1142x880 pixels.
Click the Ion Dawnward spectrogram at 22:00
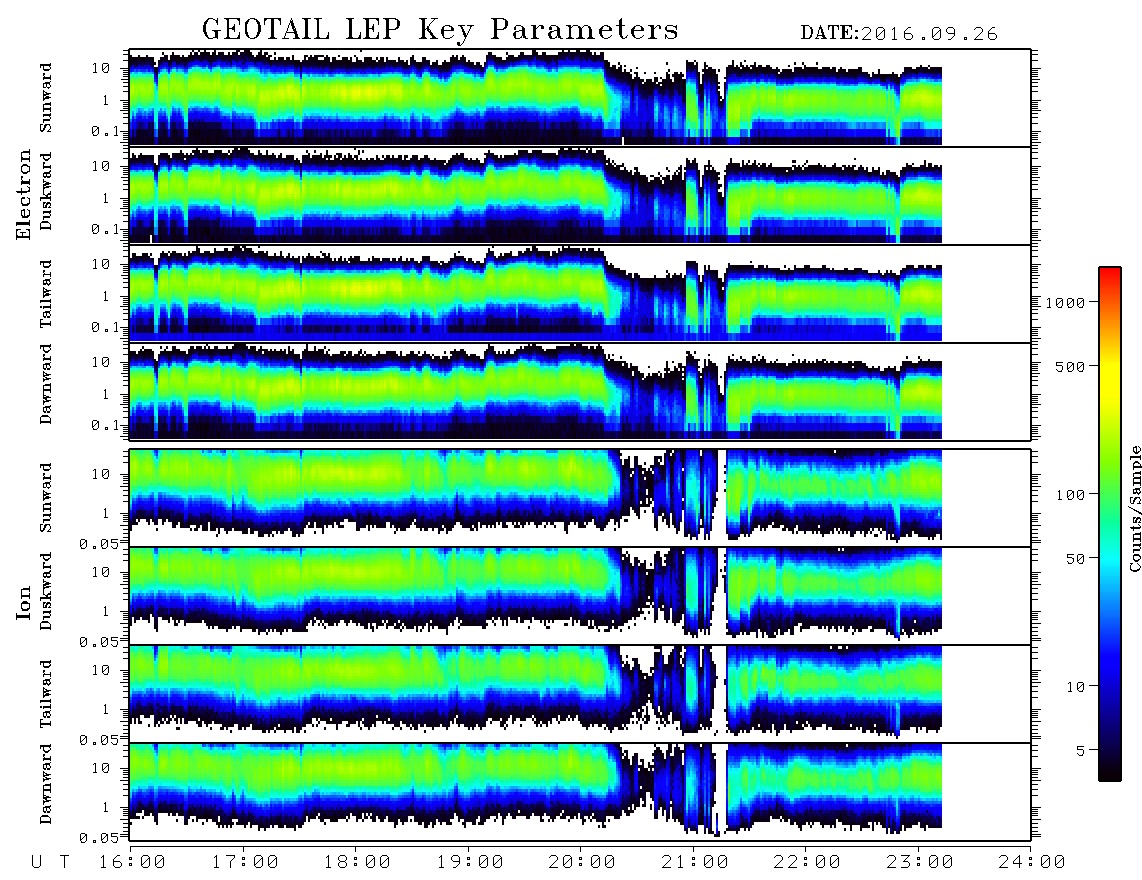[x=806, y=790]
